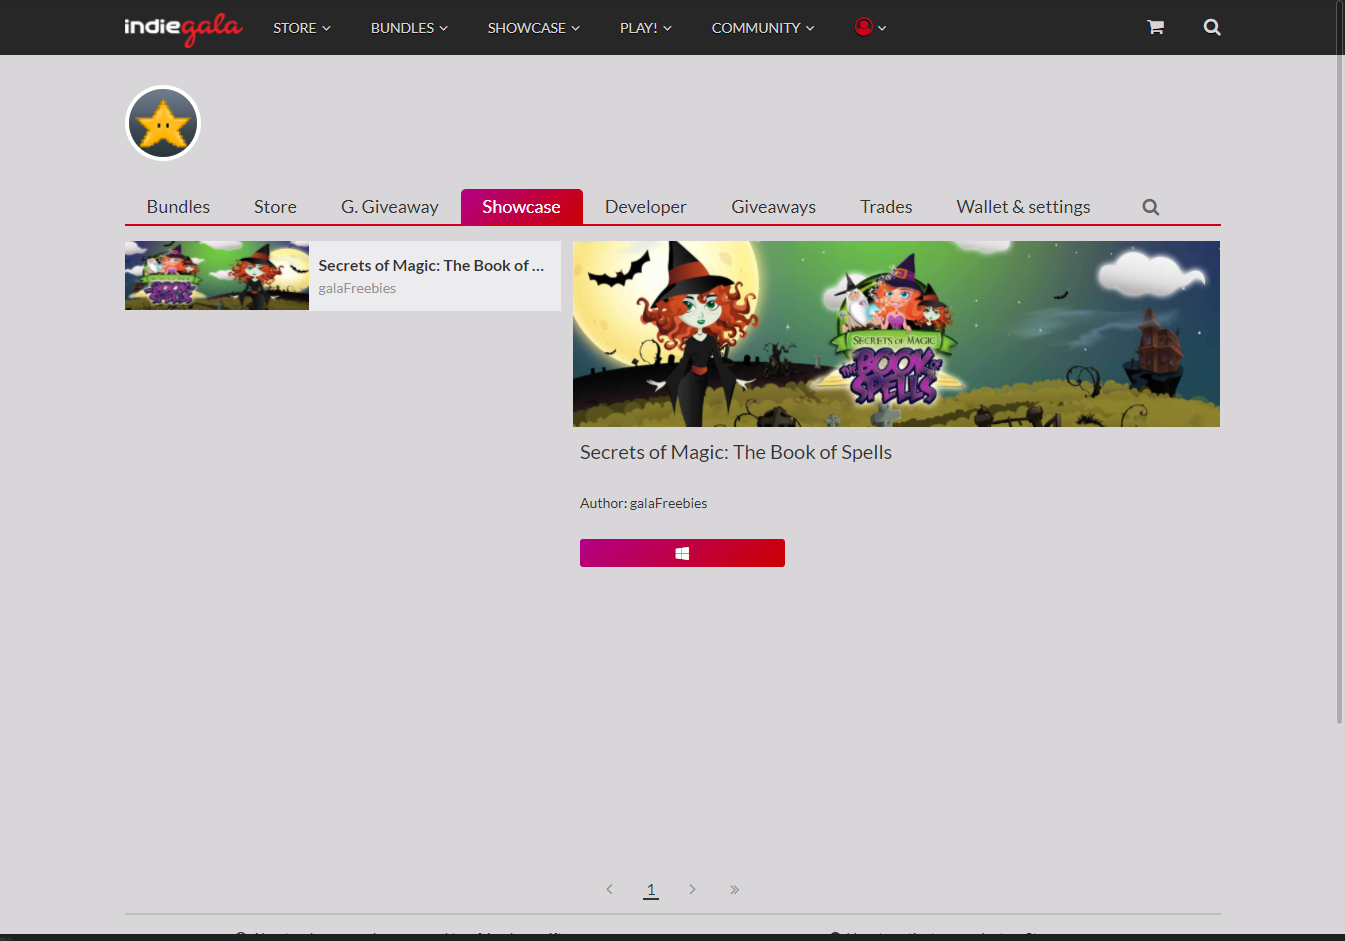Go to previous page arrow
Image resolution: width=1345 pixels, height=941 pixels.
click(609, 889)
